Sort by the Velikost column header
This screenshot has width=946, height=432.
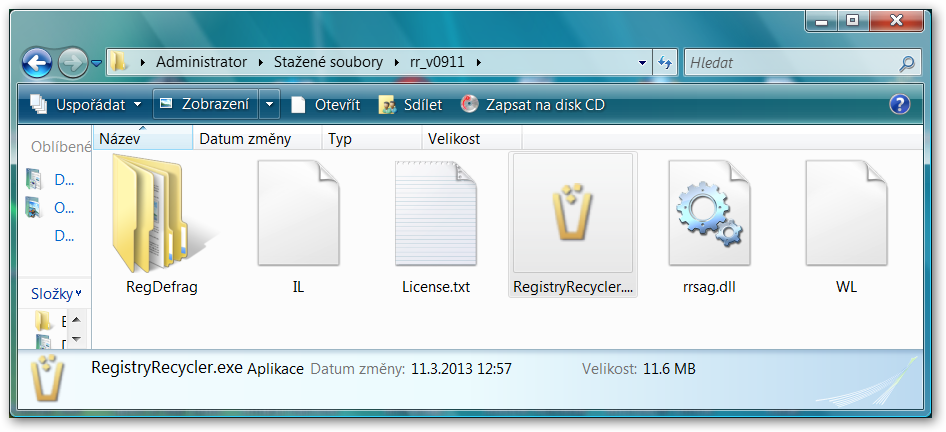coord(472,139)
